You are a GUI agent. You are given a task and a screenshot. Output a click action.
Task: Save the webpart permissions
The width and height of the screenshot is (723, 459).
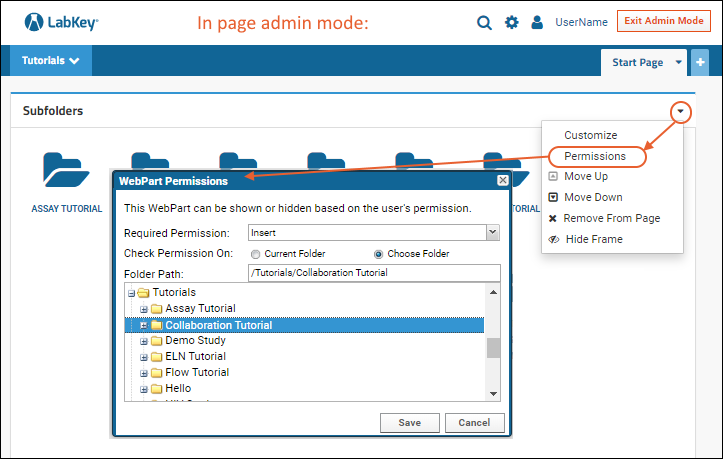(409, 423)
